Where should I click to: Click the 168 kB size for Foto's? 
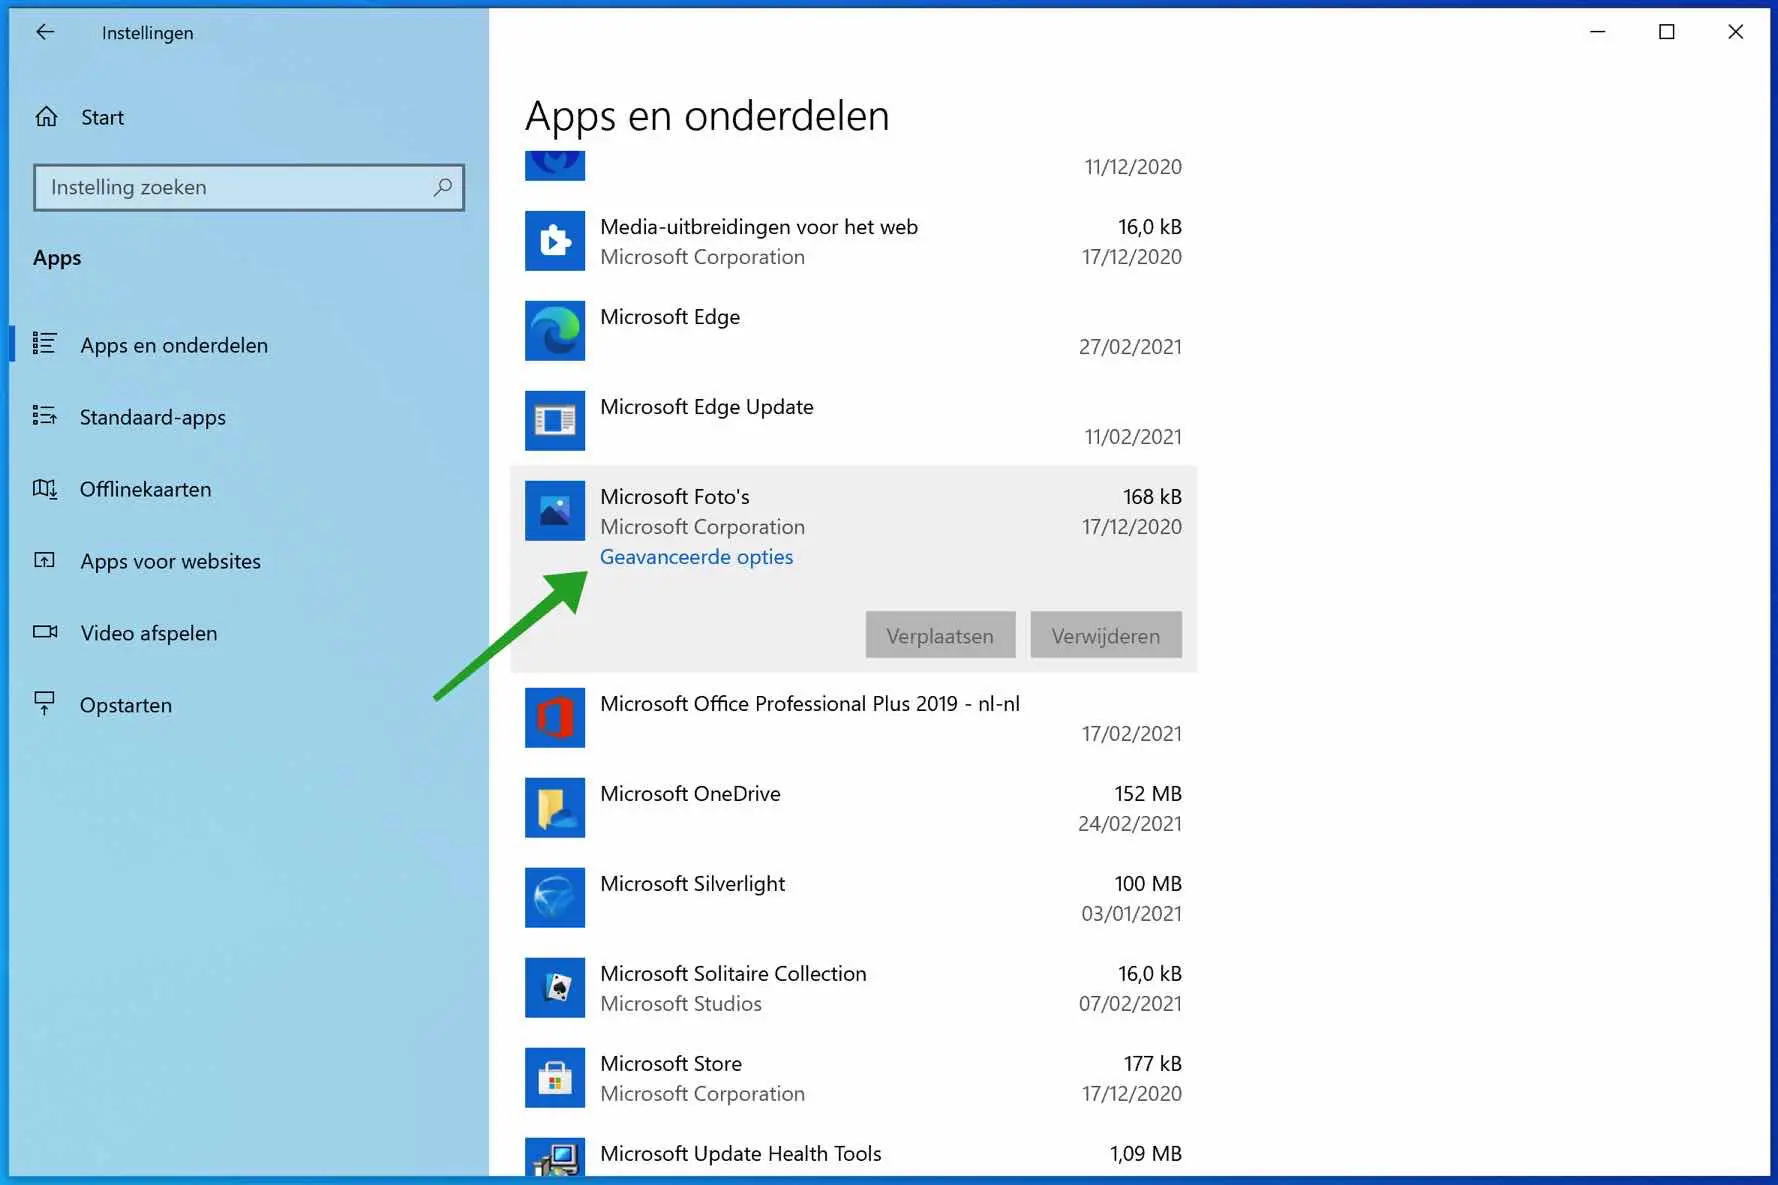[1152, 497]
